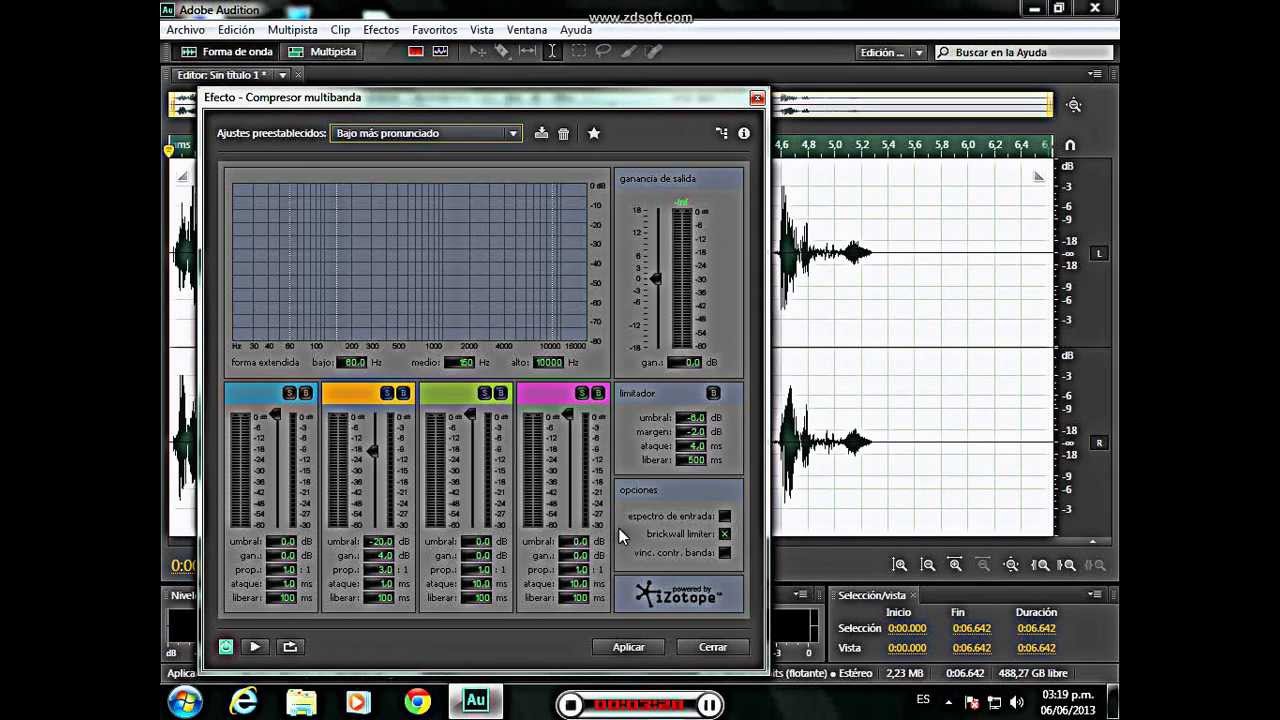The width and height of the screenshot is (1280, 720).
Task: Open Internet Explorer from the taskbar
Action: click(243, 702)
